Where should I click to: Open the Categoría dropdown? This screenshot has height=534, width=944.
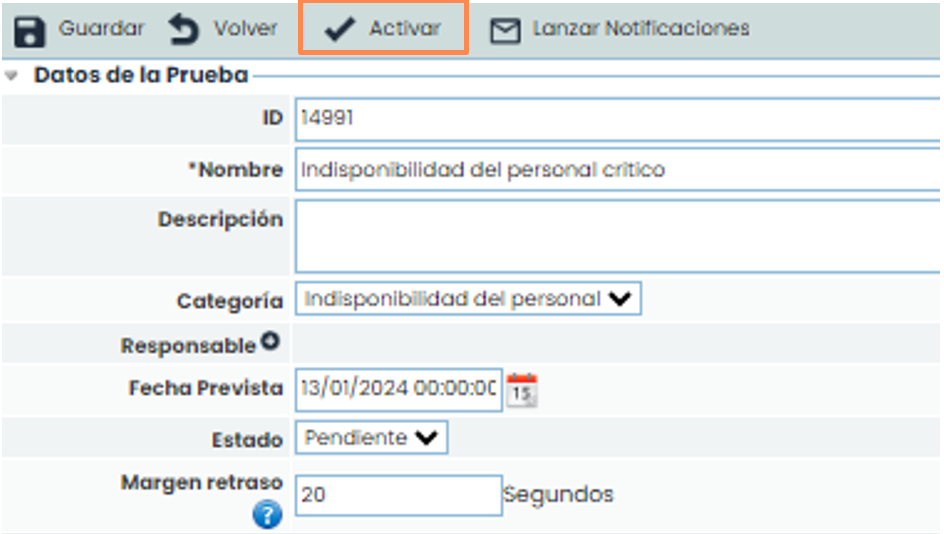tap(468, 299)
